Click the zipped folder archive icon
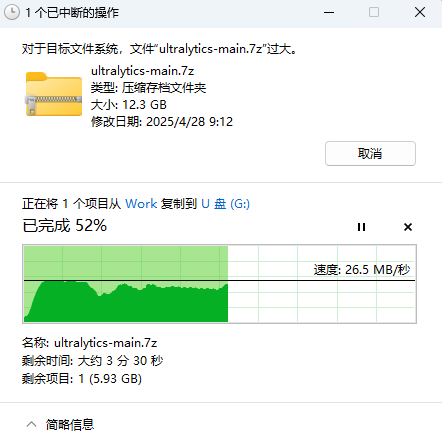This screenshot has width=442, height=443. [x=54, y=94]
